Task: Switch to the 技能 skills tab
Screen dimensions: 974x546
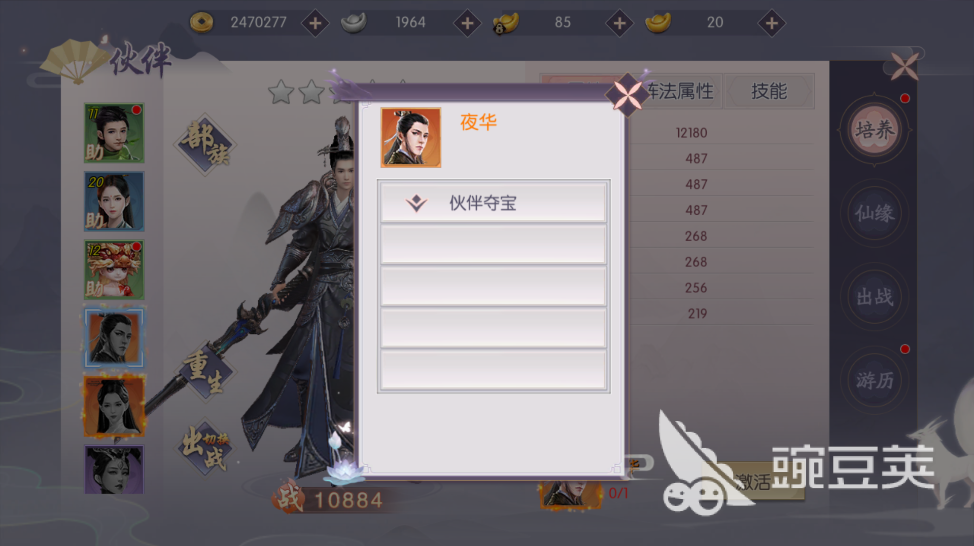Action: click(769, 92)
